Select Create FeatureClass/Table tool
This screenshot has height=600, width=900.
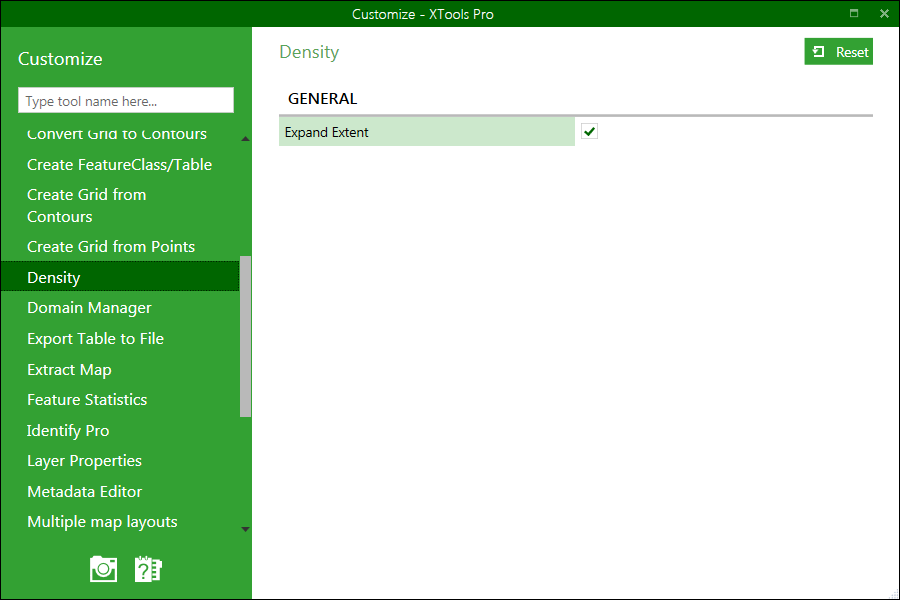coord(119,165)
